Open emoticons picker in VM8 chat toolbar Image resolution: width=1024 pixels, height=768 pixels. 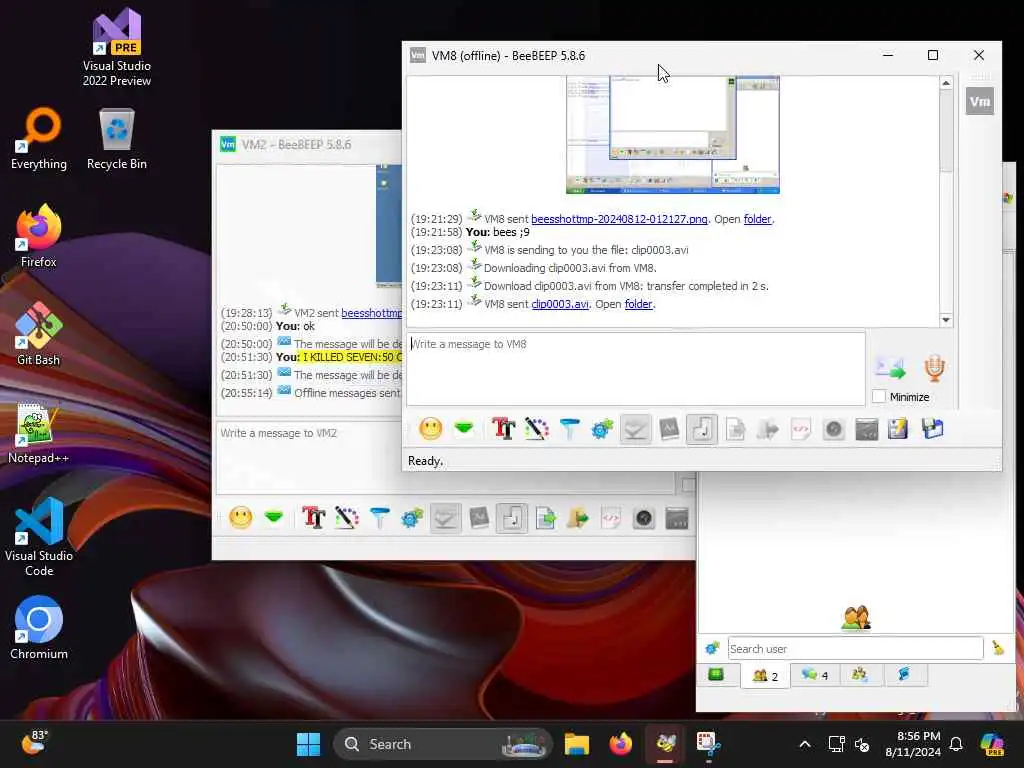[430, 429]
